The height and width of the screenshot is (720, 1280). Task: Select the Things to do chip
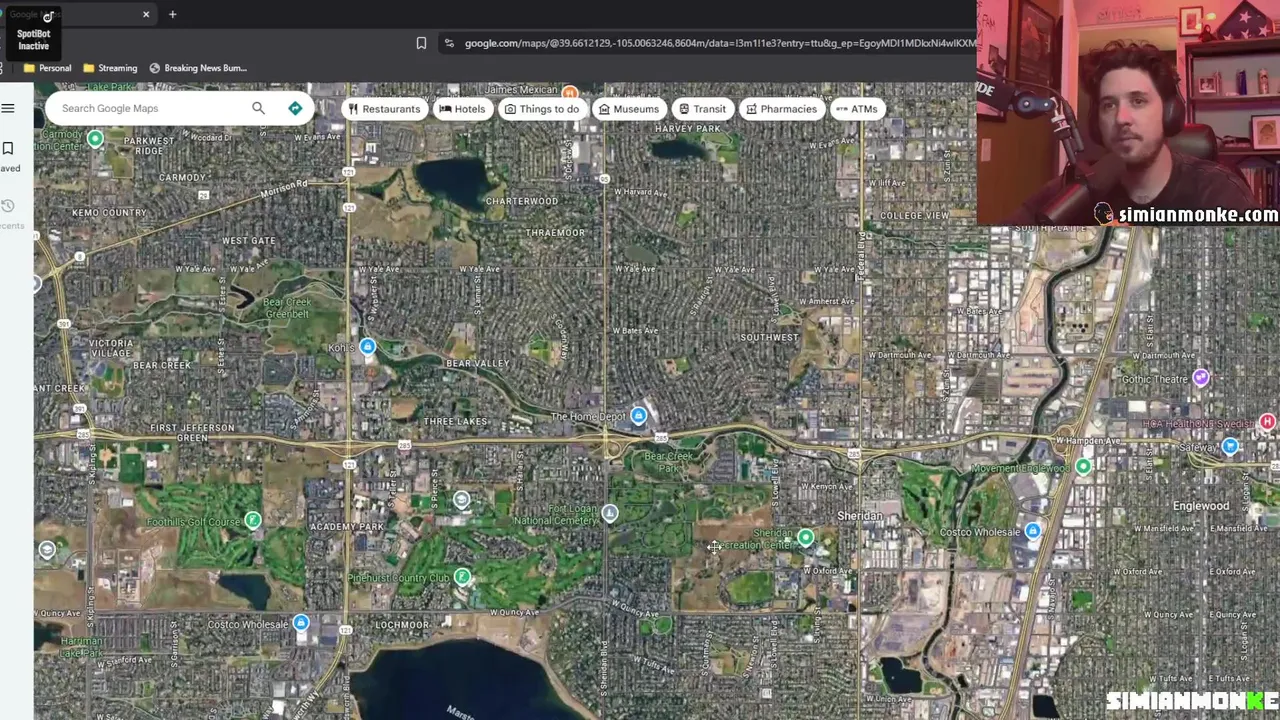coord(541,109)
